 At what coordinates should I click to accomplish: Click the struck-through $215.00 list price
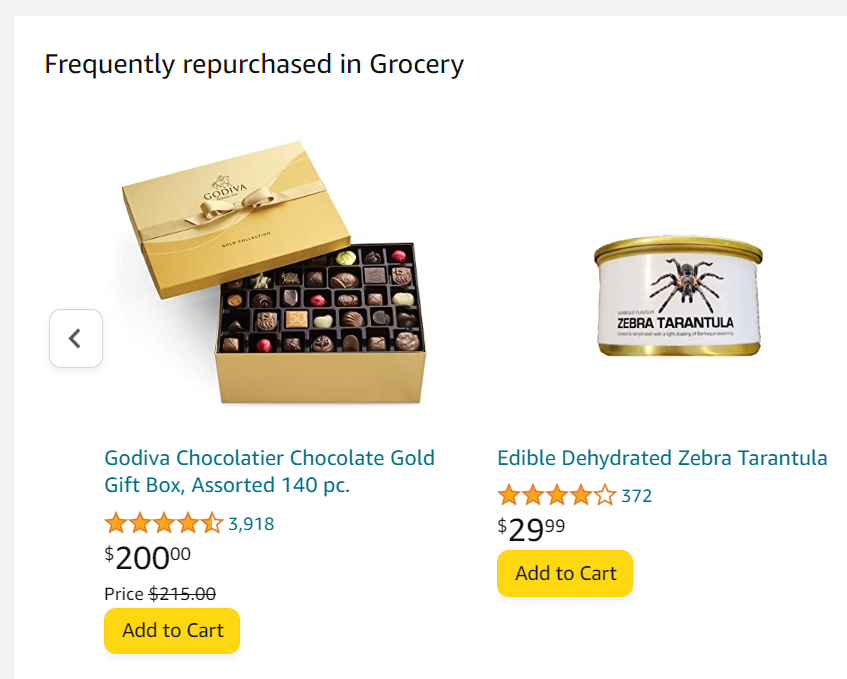(x=182, y=594)
